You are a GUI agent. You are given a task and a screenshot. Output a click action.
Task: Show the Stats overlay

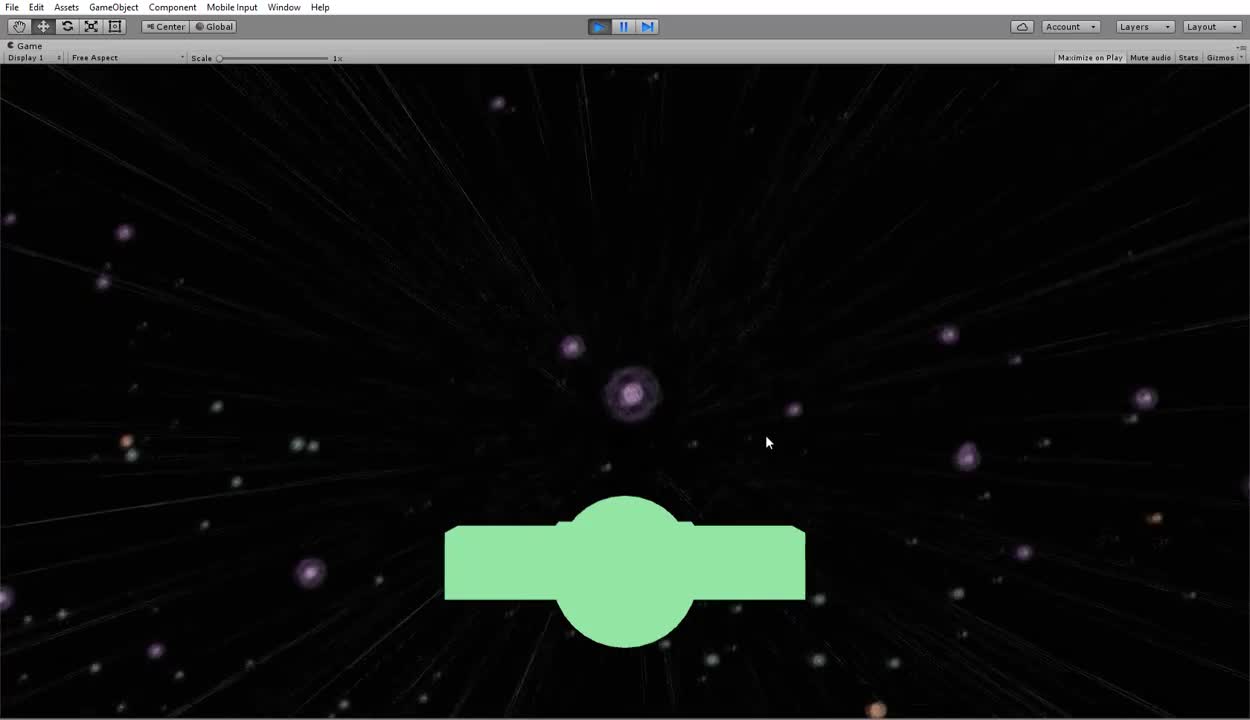[1187, 57]
